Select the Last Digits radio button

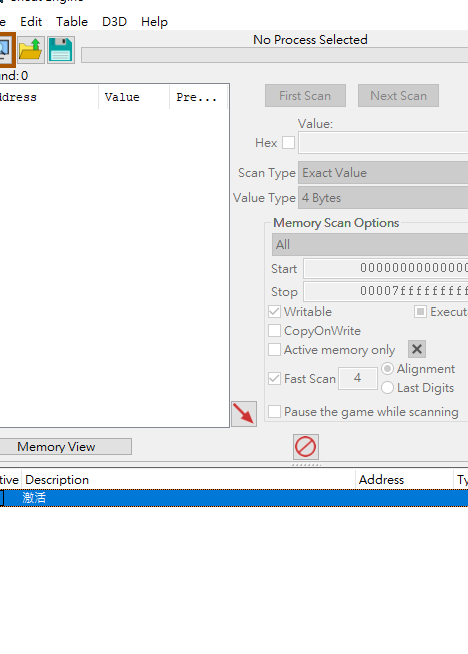pos(387,388)
